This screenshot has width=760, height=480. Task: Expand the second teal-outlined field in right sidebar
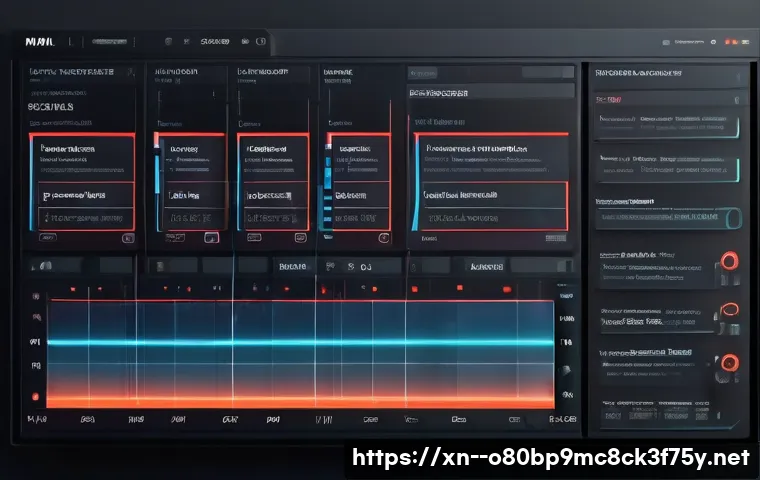(666, 168)
